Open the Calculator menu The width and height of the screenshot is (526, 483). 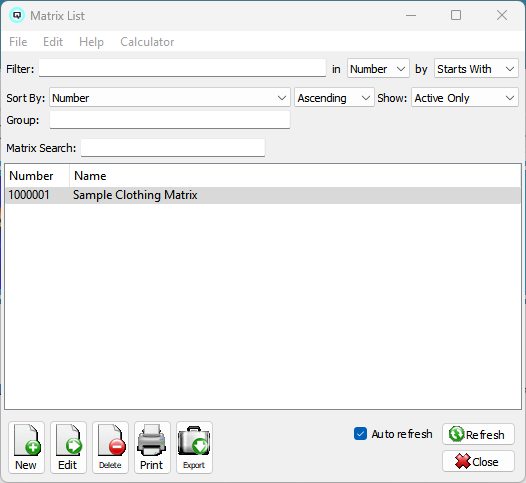tap(147, 42)
